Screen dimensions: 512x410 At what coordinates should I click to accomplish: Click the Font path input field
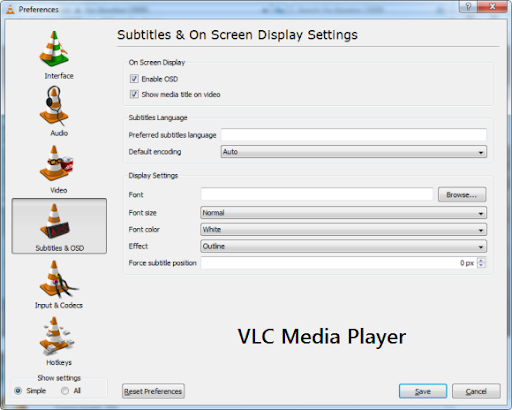317,194
